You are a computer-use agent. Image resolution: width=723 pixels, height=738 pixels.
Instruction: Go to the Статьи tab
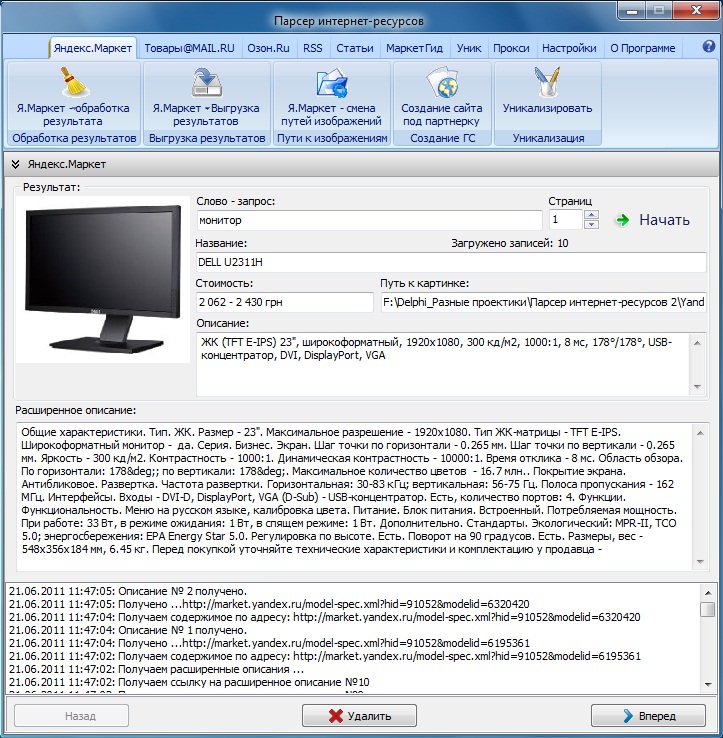pyautogui.click(x=354, y=48)
